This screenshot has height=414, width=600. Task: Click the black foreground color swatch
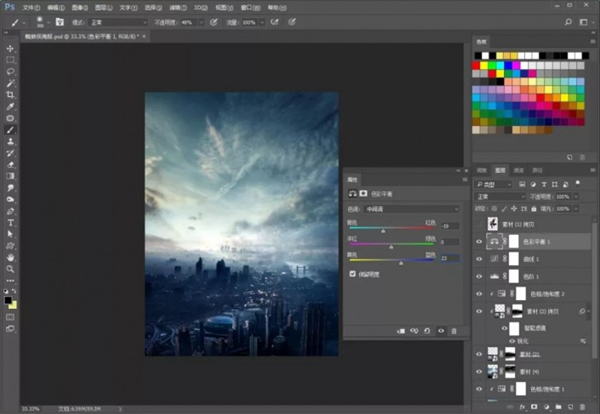click(9, 298)
